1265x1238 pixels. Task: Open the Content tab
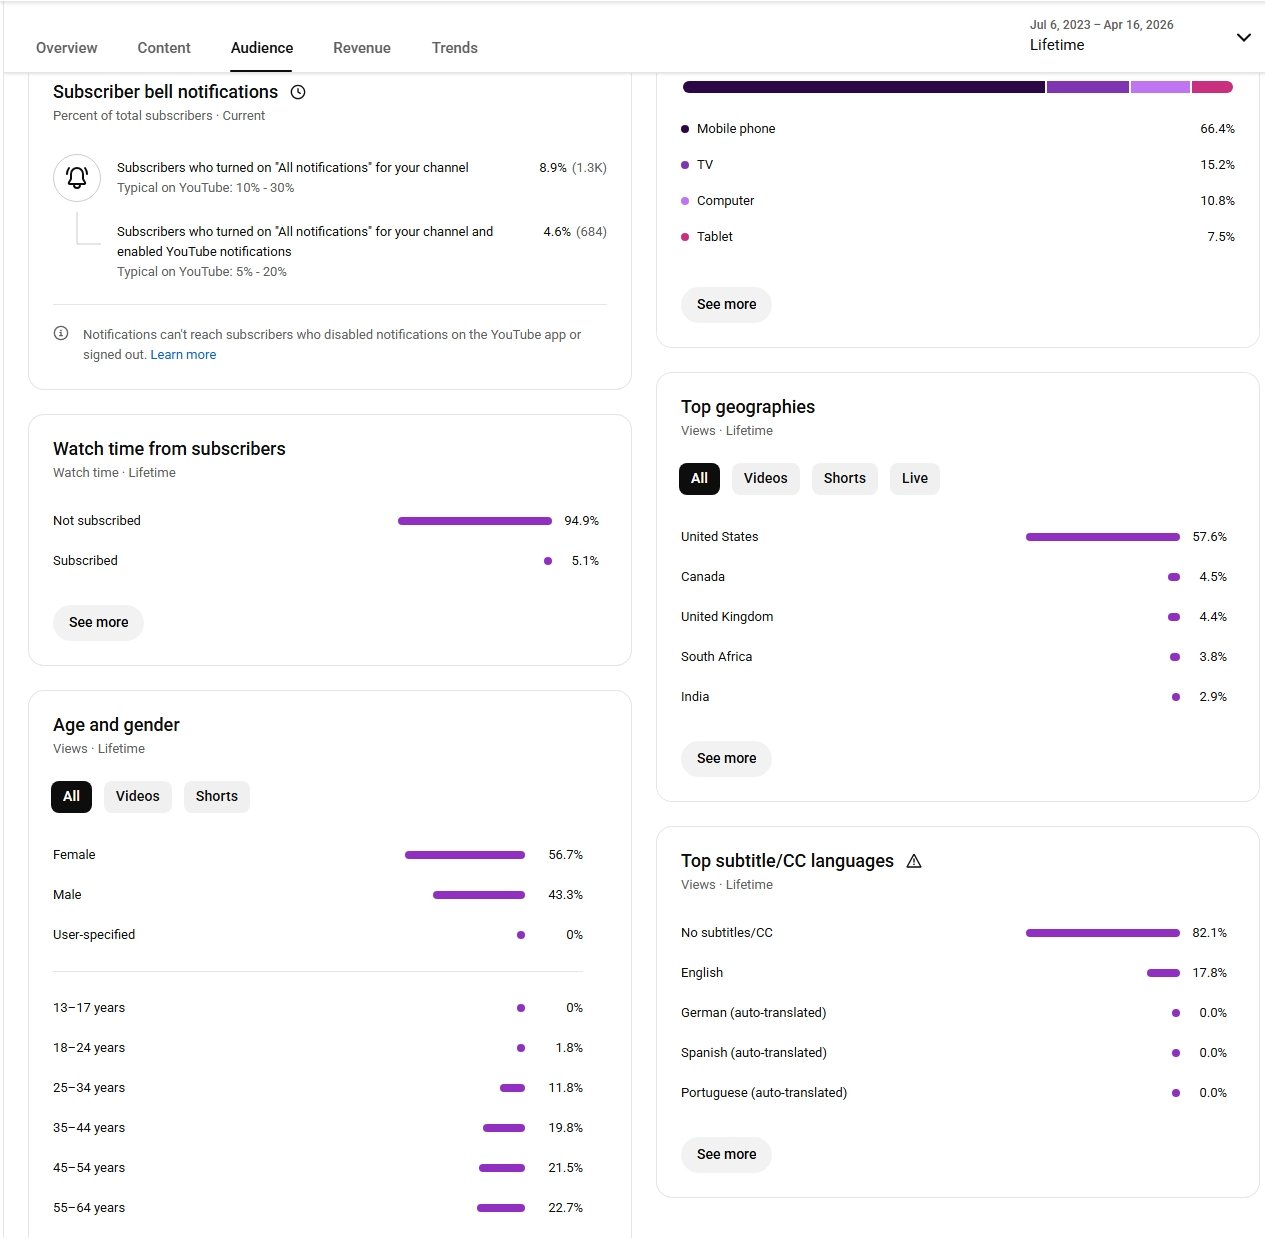point(164,48)
